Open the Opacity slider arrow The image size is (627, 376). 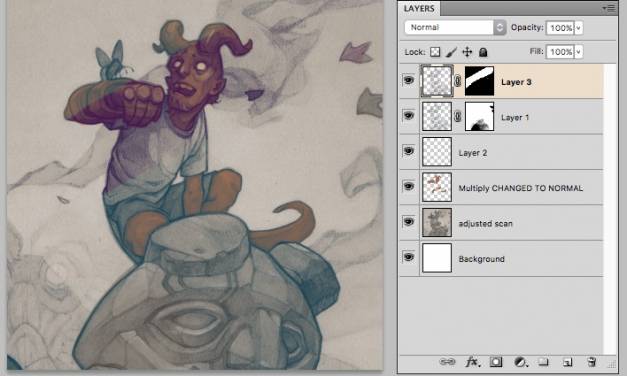pyautogui.click(x=579, y=28)
